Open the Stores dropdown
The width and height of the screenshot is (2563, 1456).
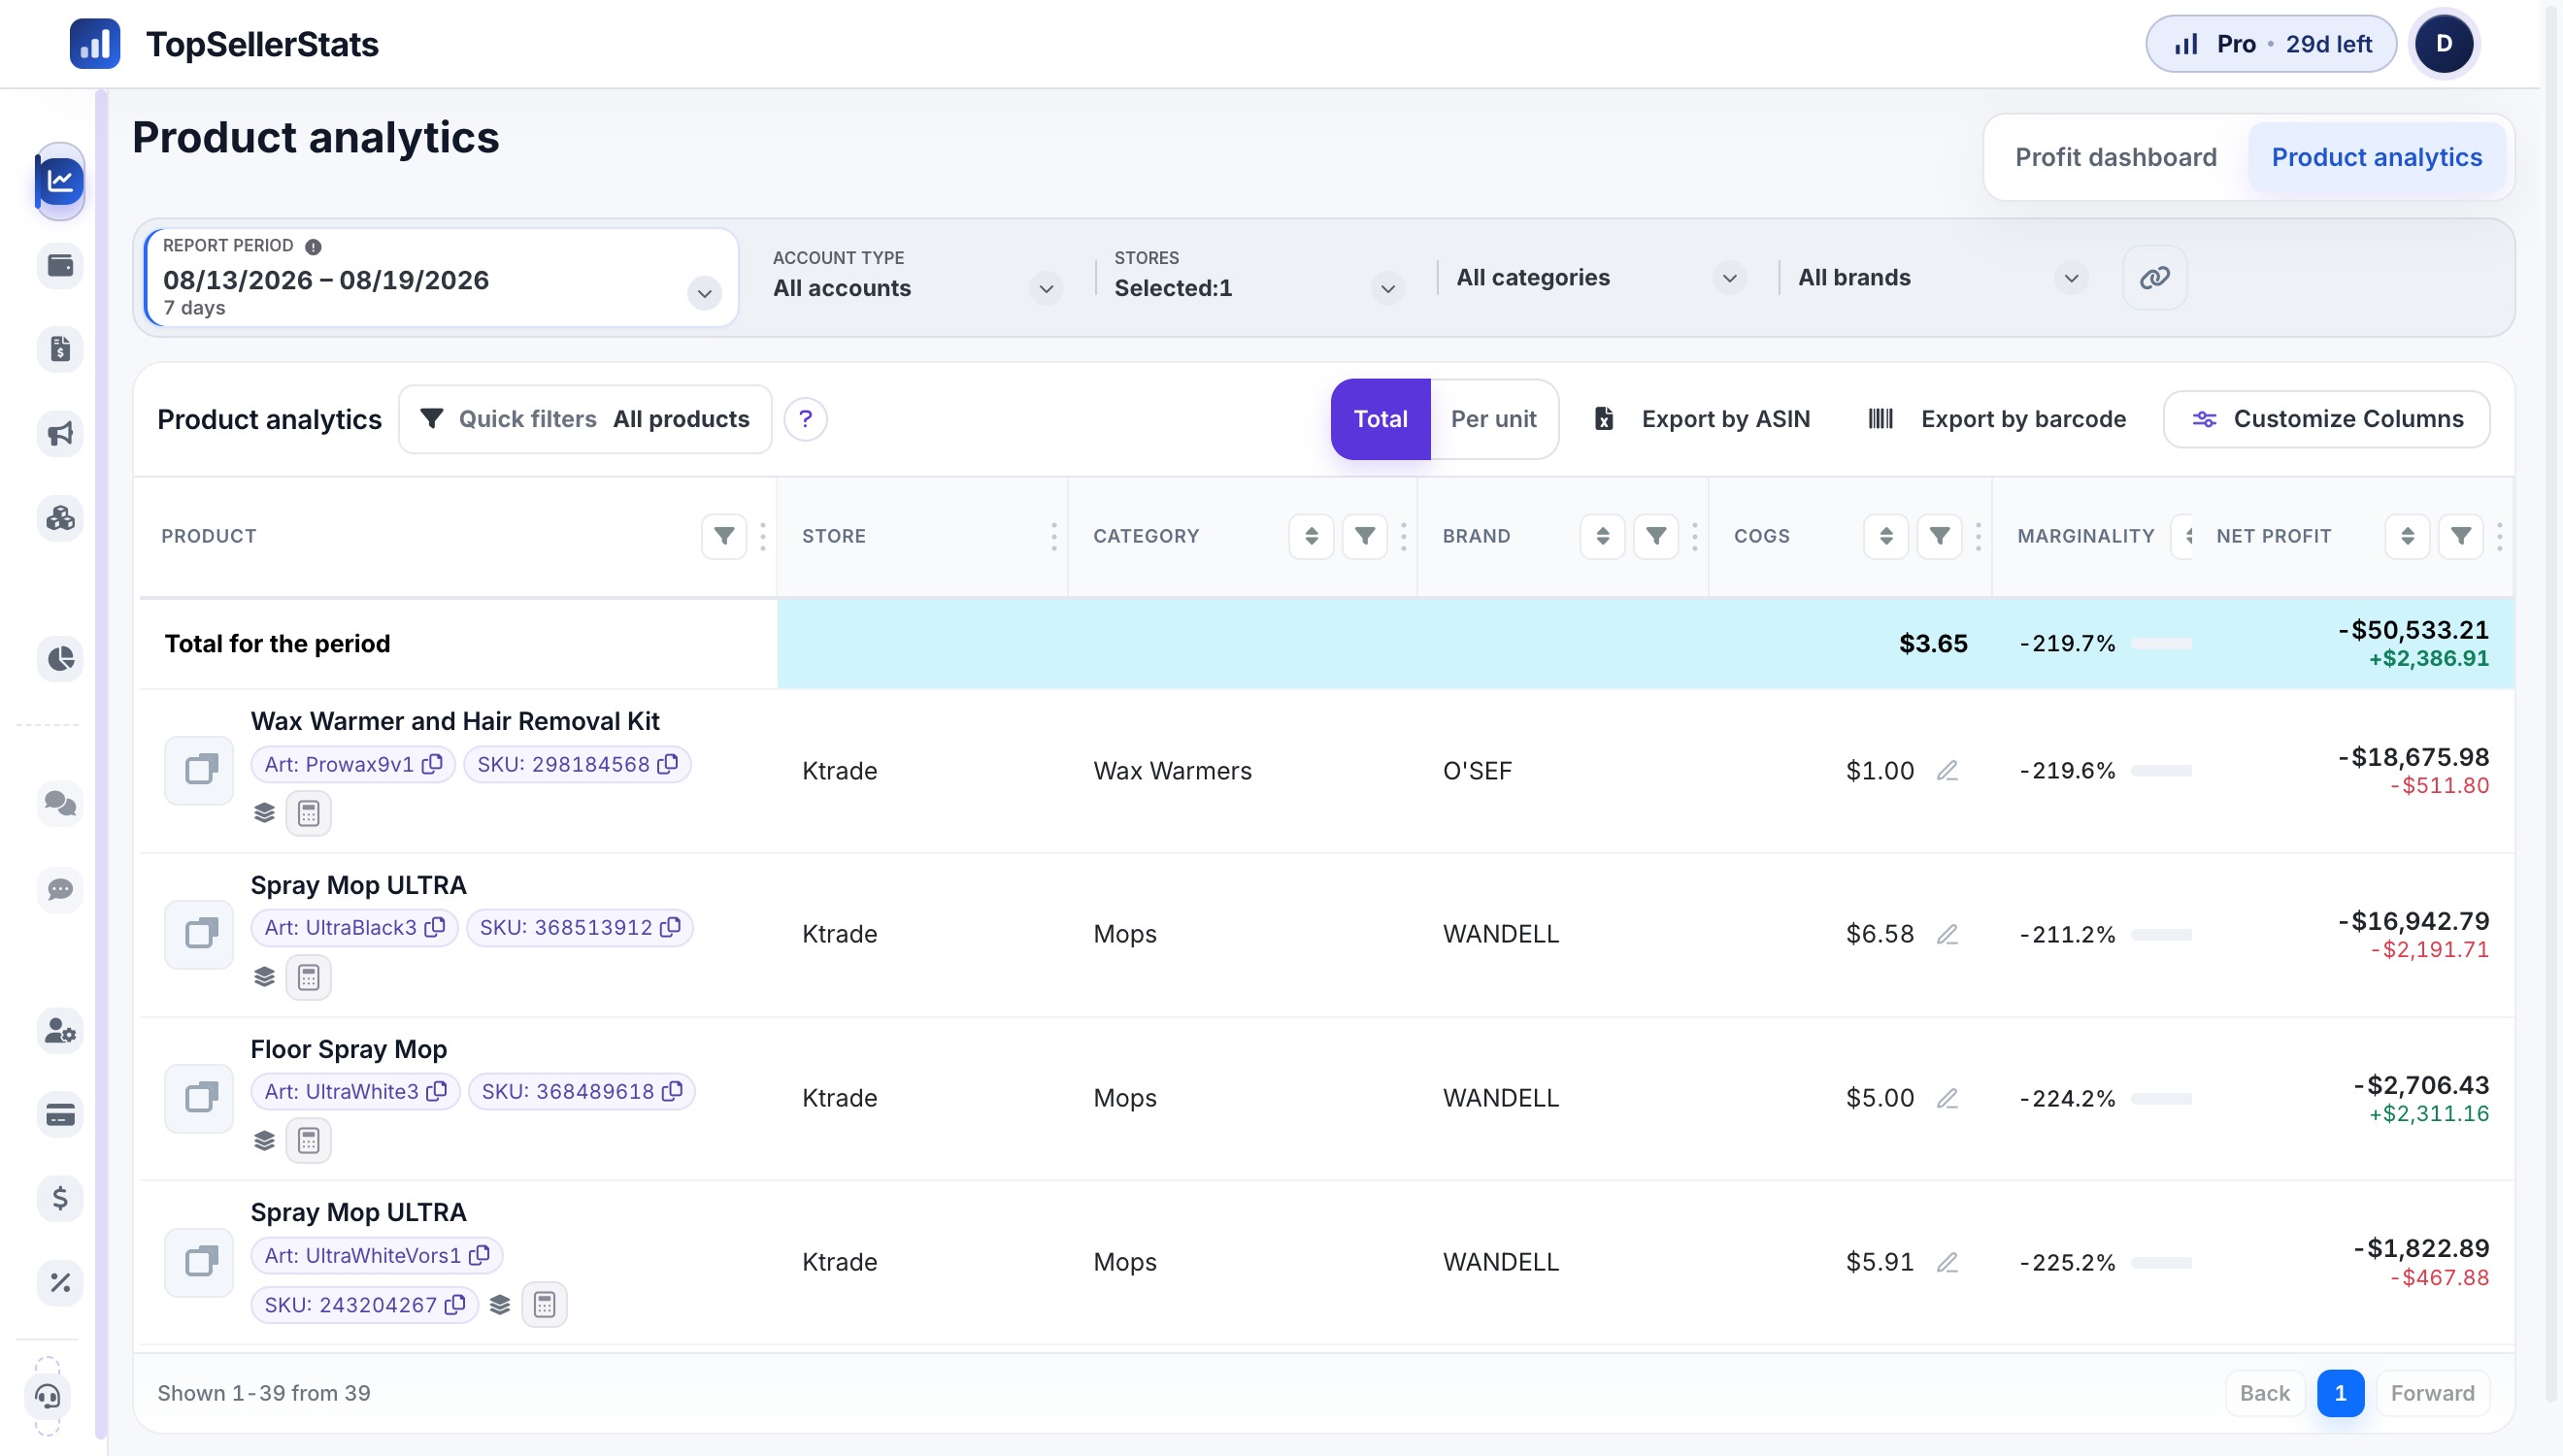1258,279
